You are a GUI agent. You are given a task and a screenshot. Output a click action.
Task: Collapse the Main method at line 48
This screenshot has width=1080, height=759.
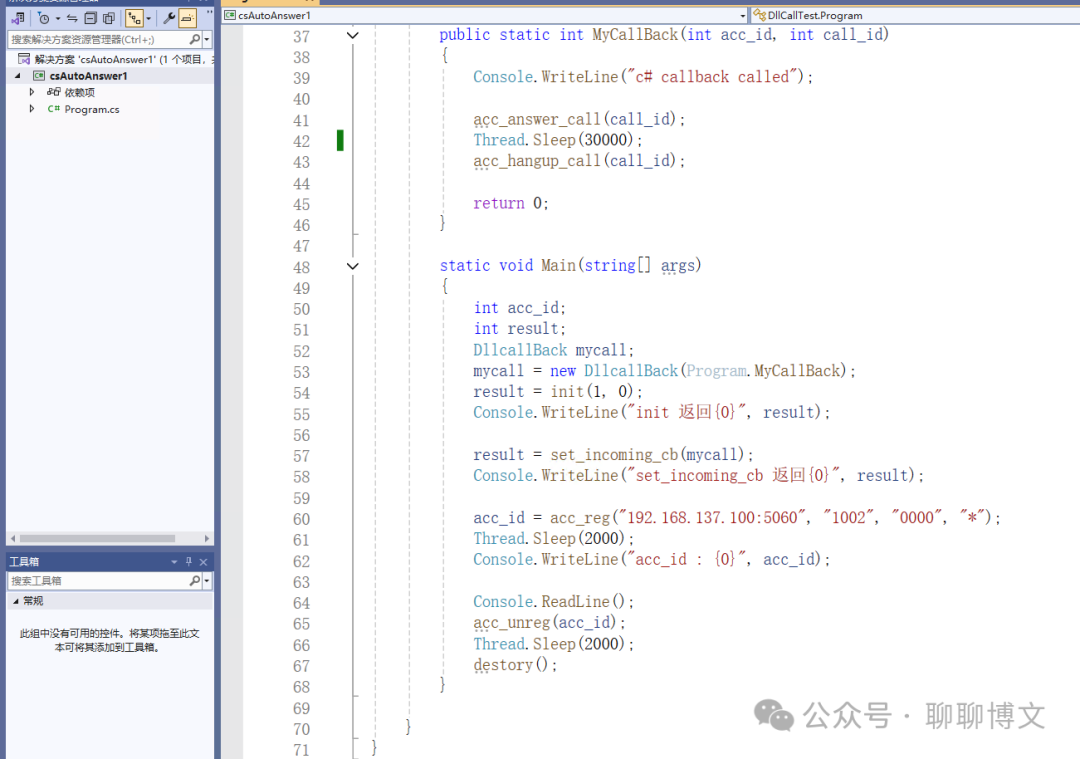pyautogui.click(x=352, y=266)
